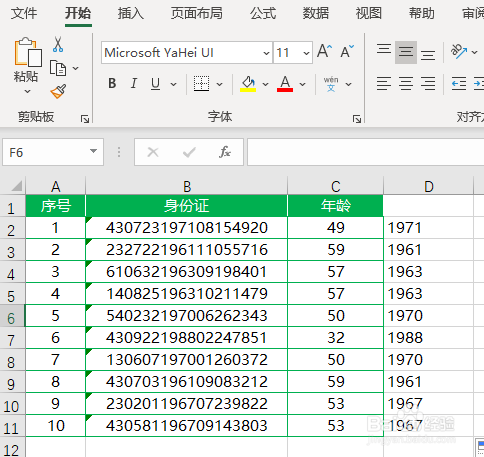Click the Borders icon
This screenshot has width=484, height=457.
coord(202,84)
